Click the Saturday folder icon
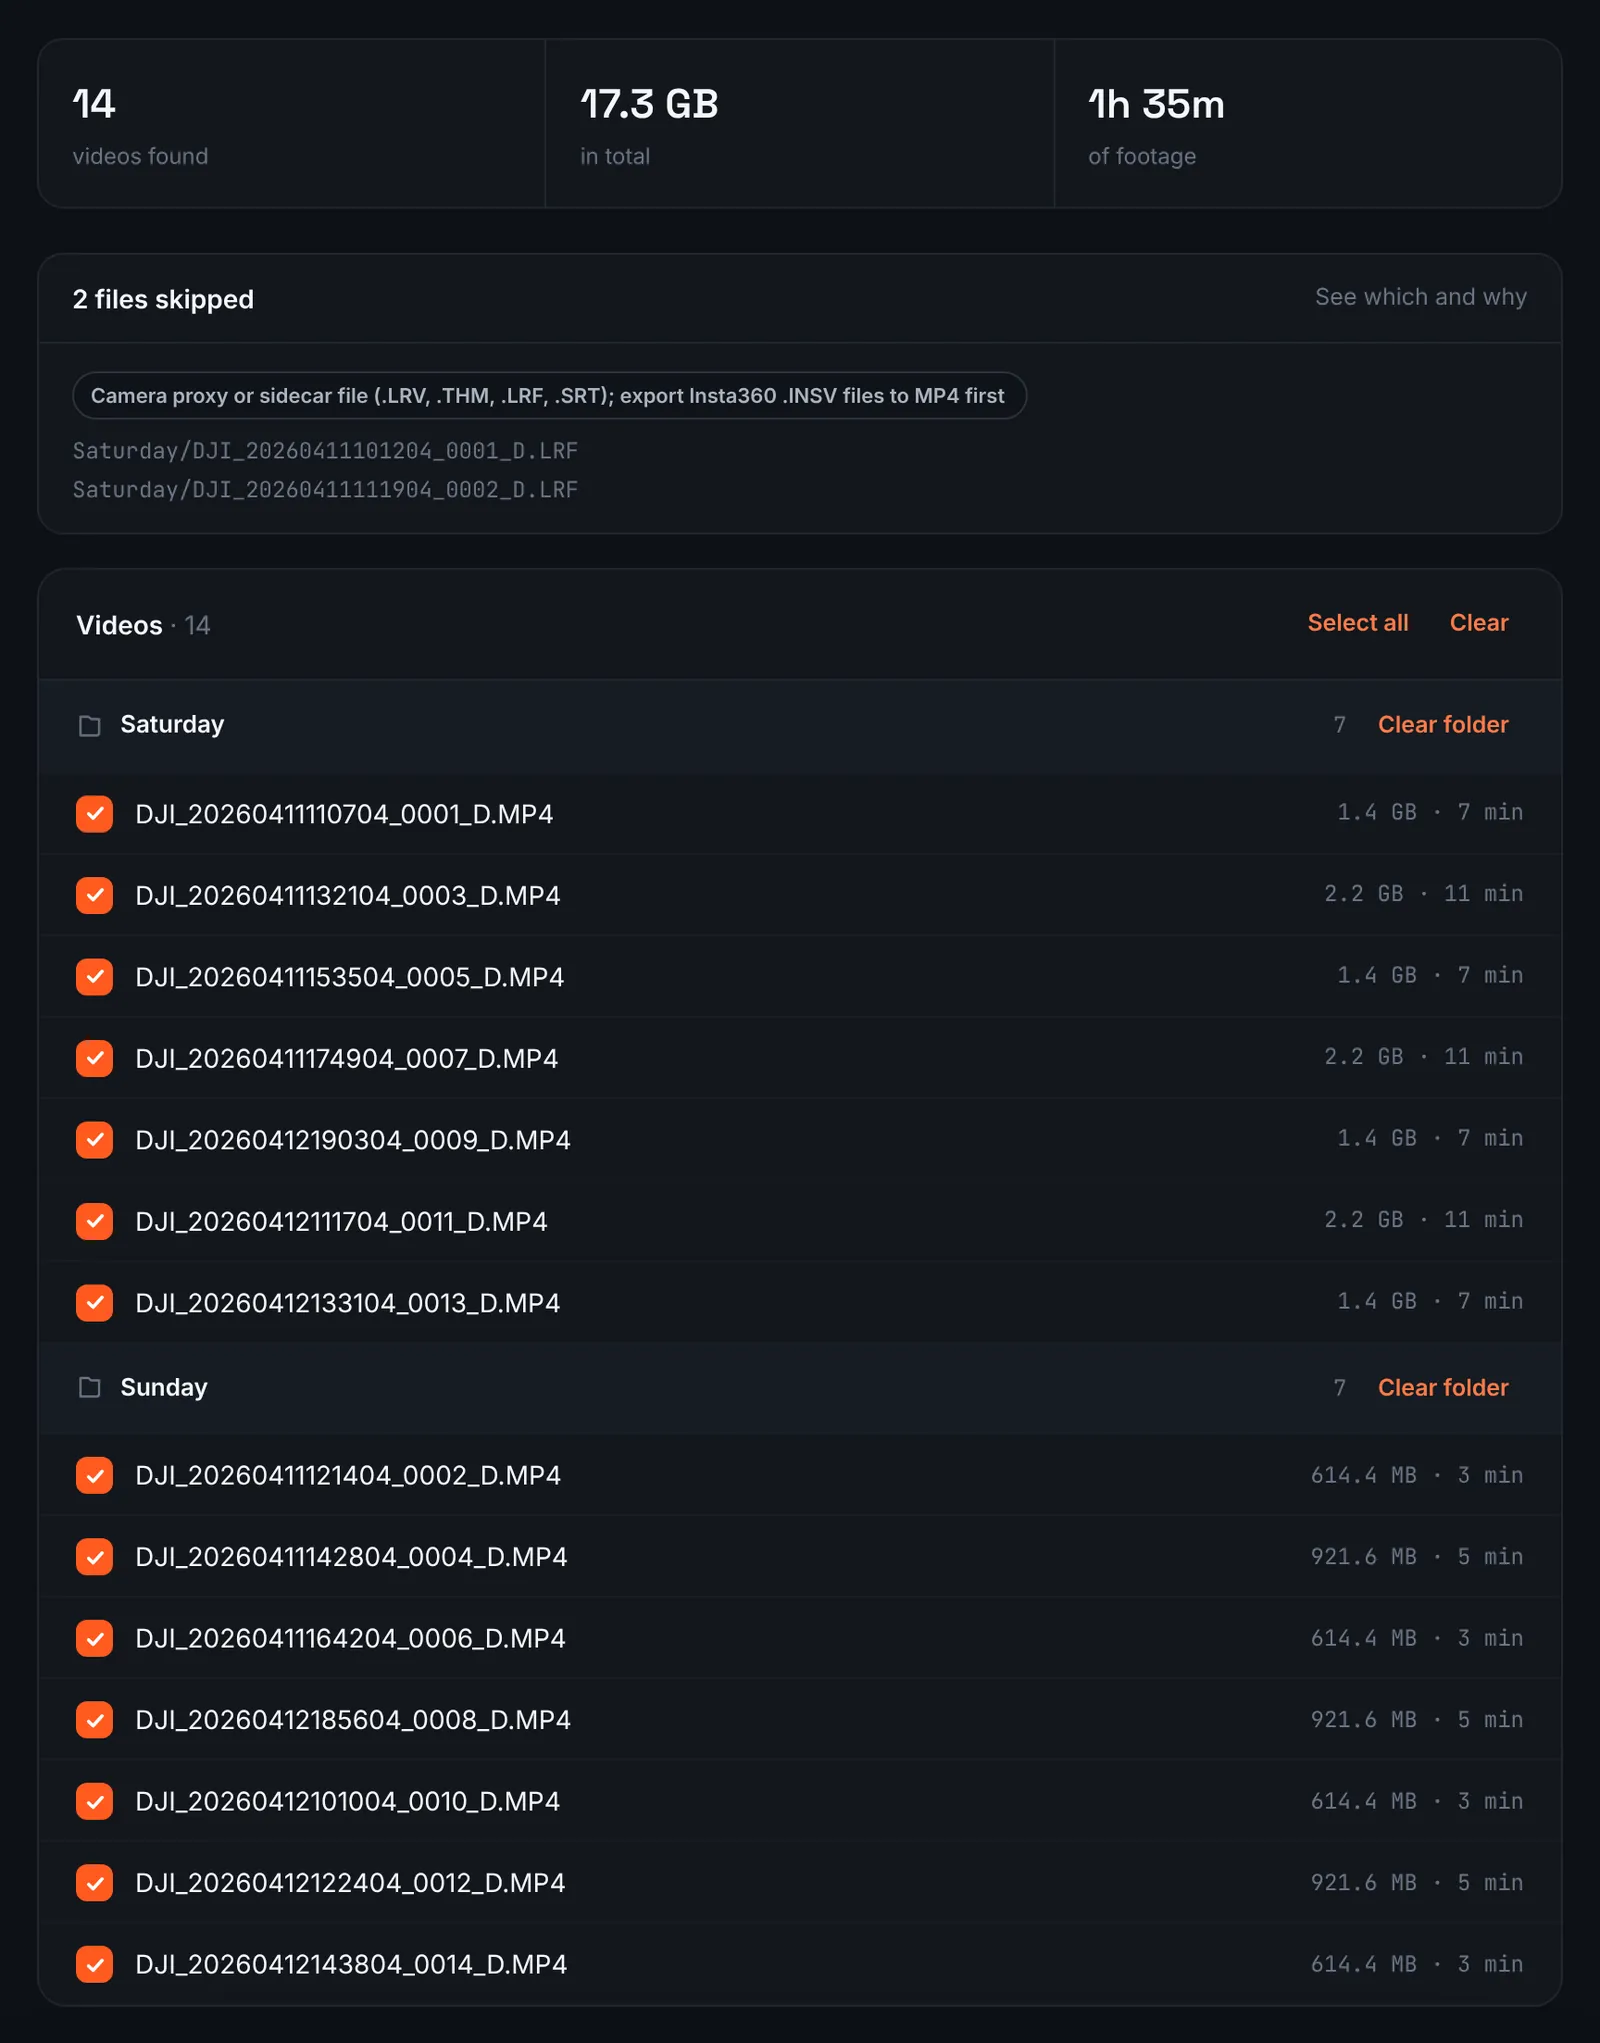The height and width of the screenshot is (2043, 1600). click(x=90, y=725)
